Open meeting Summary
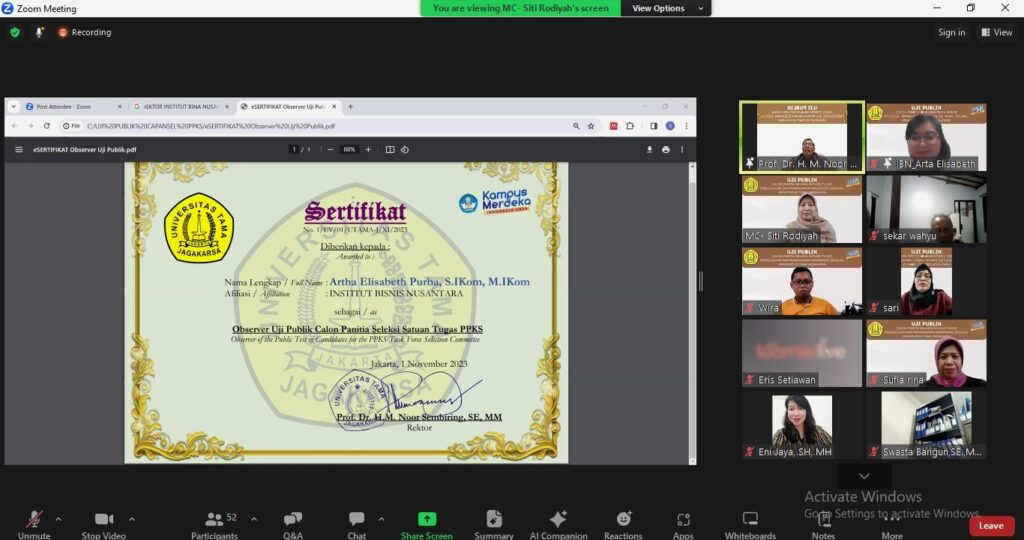Screen dimensions: 1024x540 [494, 524]
